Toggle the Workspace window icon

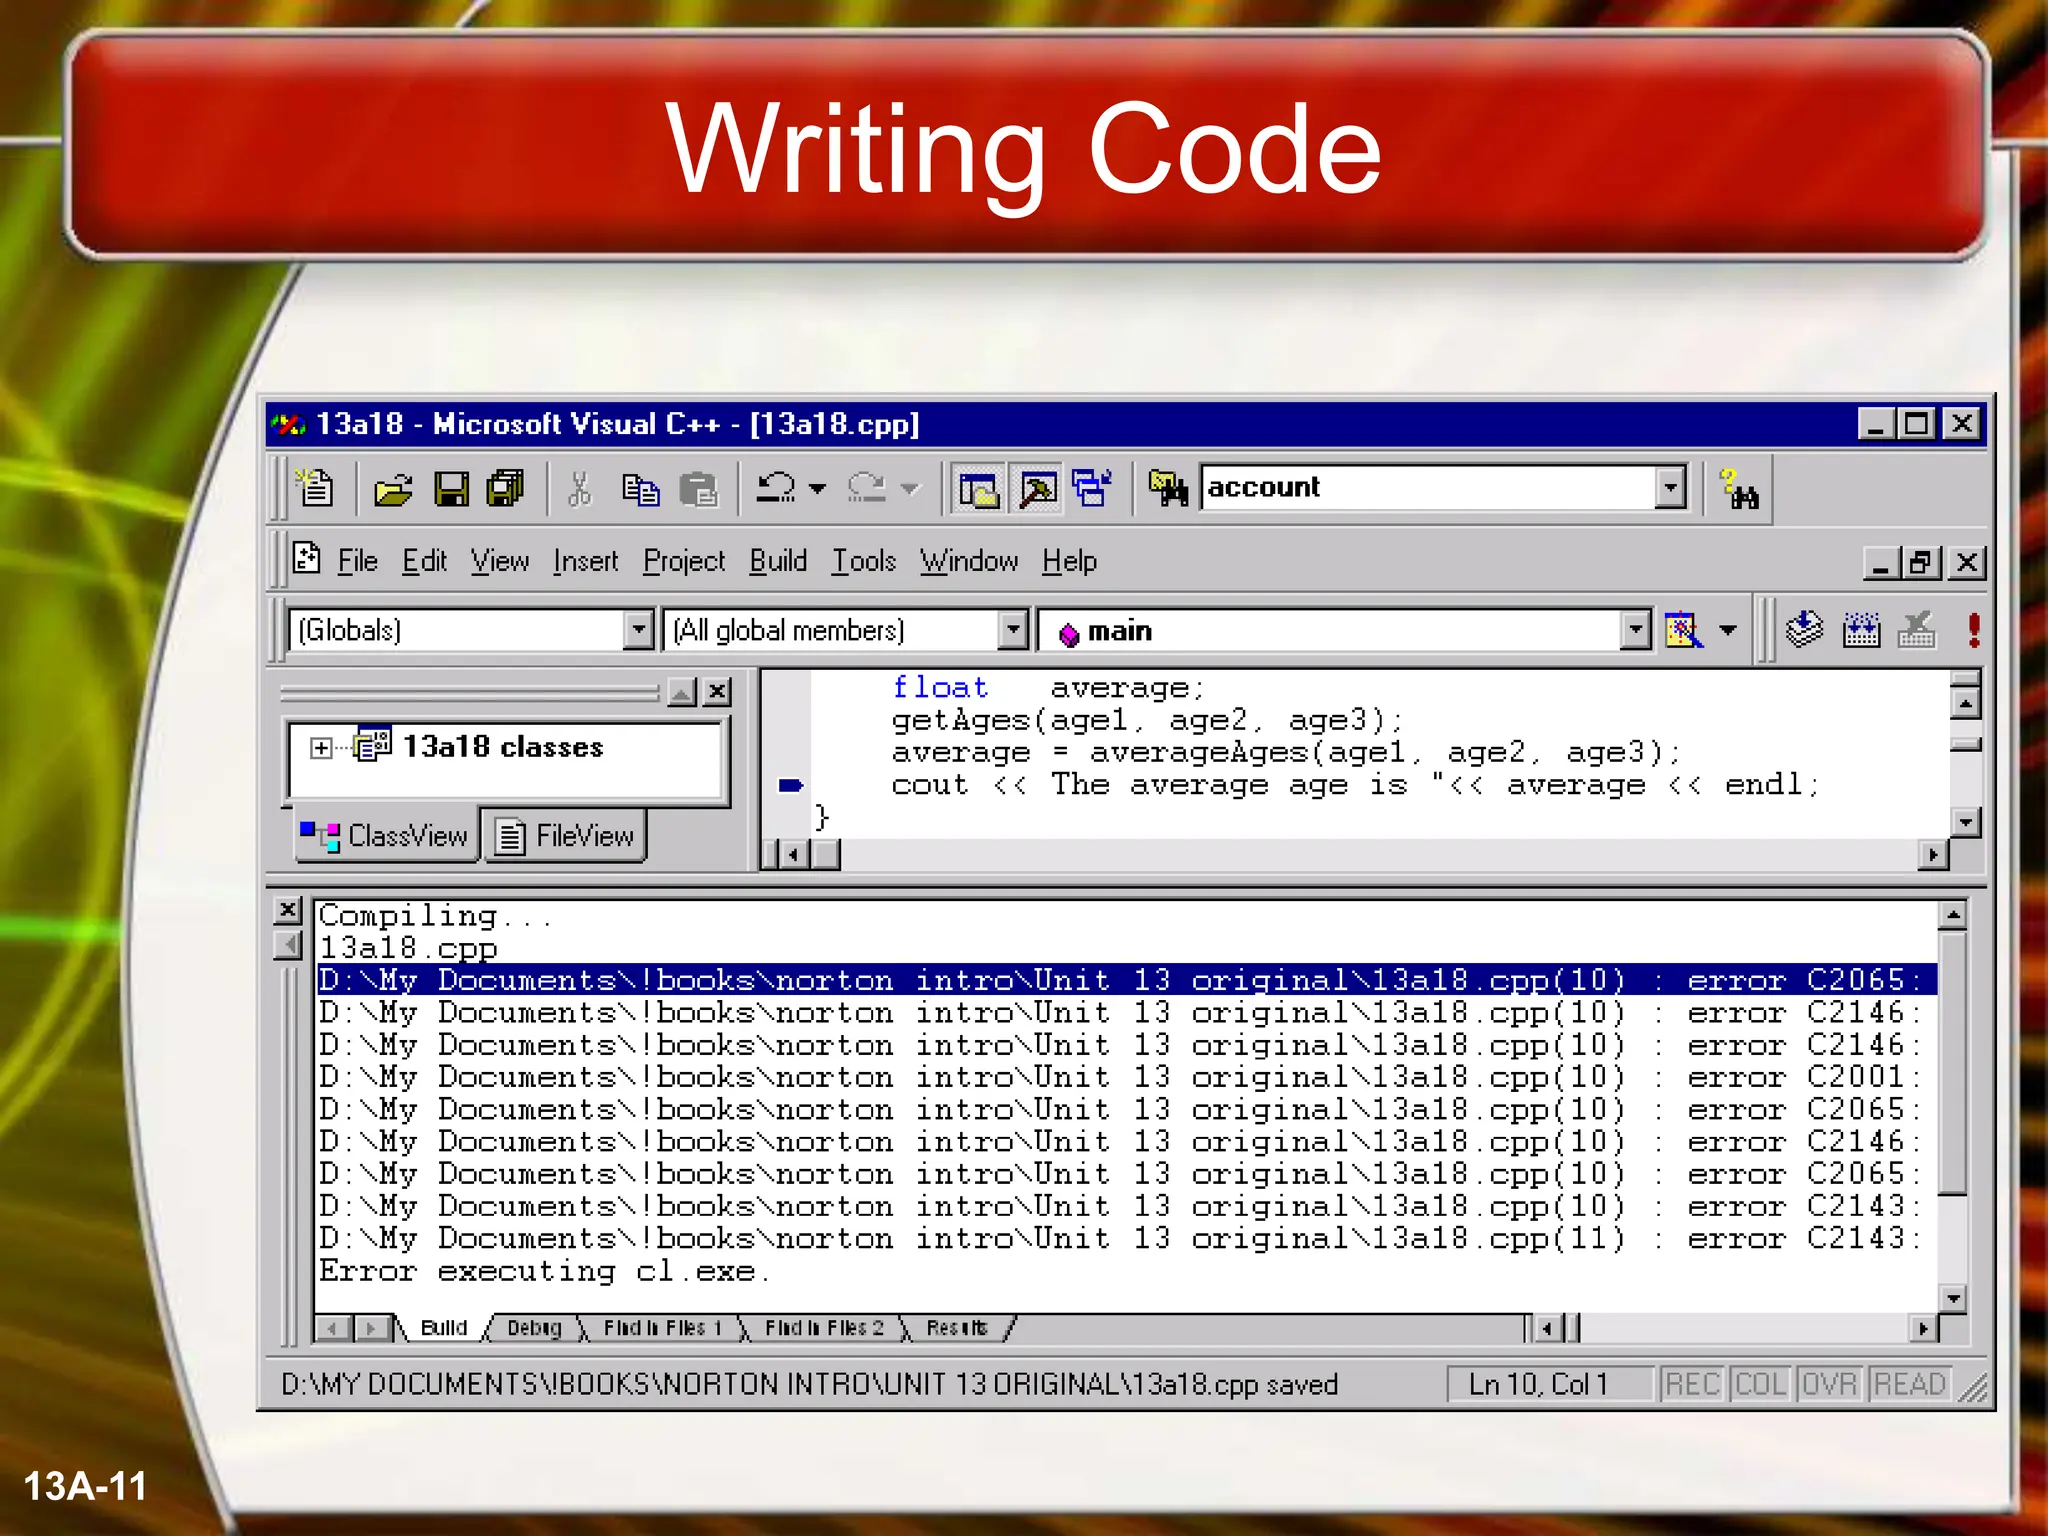tap(979, 490)
